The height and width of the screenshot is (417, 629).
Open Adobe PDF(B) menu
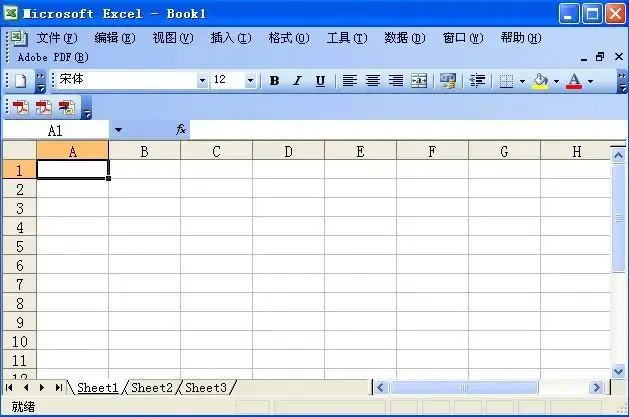coord(53,58)
